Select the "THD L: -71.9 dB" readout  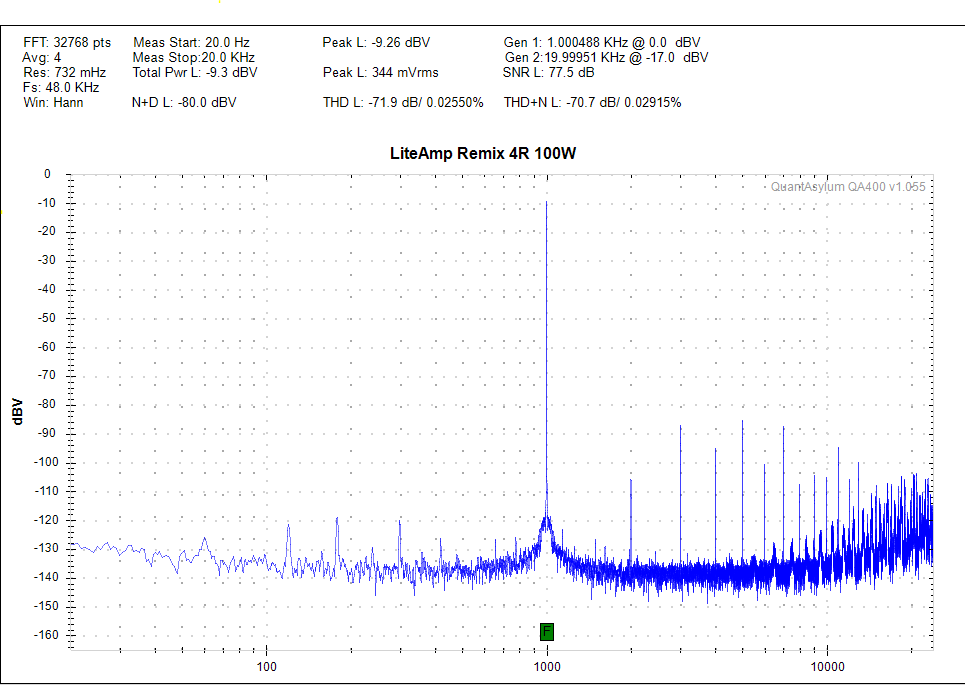point(403,102)
